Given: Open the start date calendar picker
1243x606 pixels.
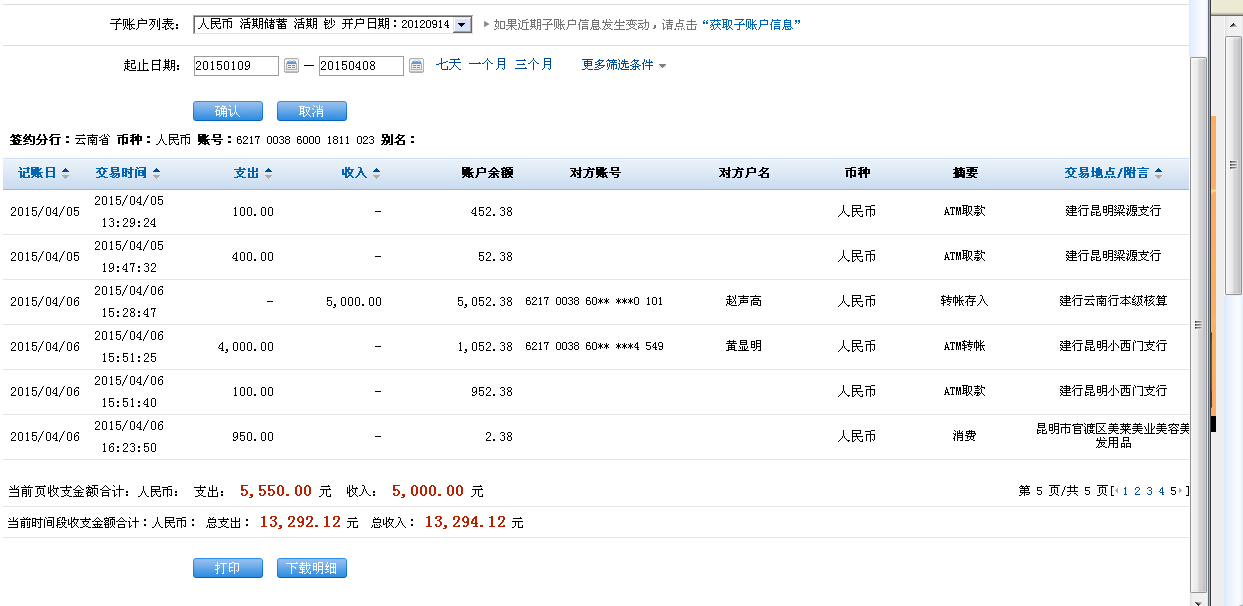Looking at the screenshot, I should (291, 66).
